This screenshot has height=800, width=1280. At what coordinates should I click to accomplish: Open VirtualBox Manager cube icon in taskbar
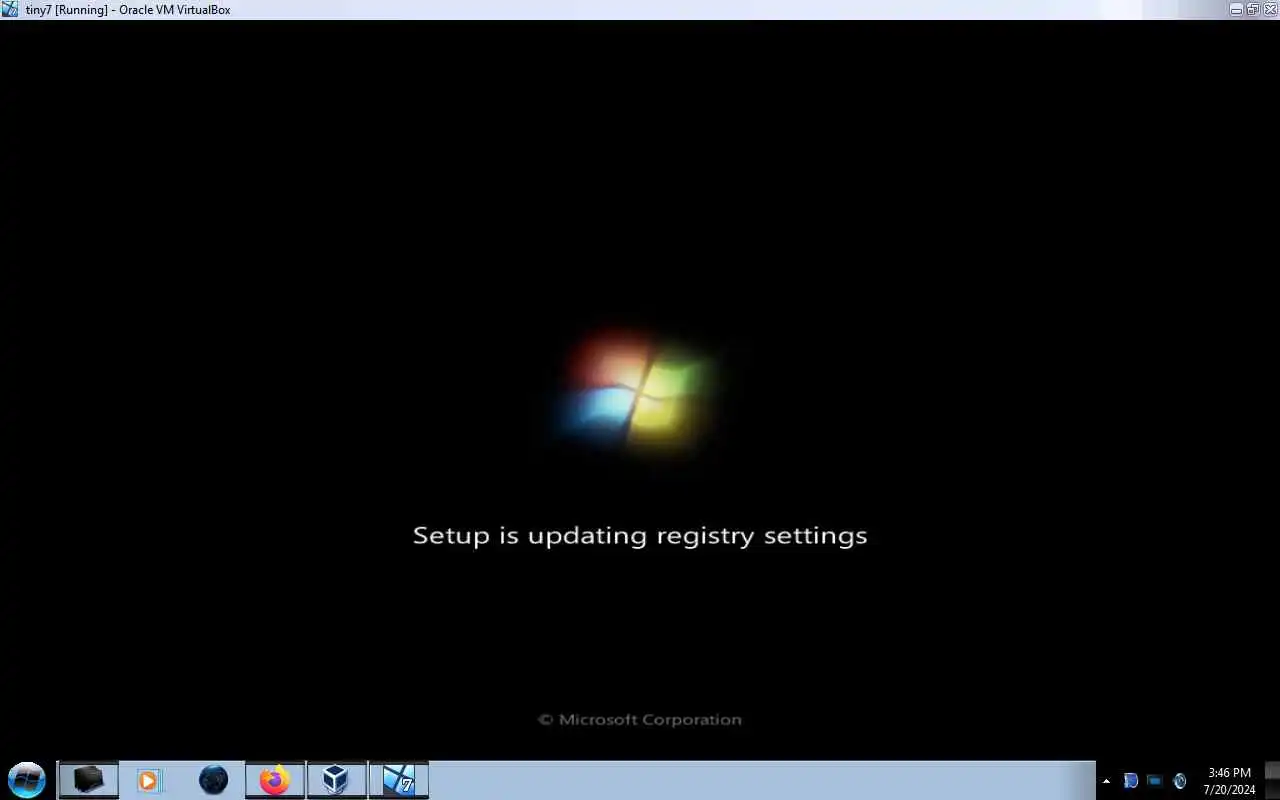pyautogui.click(x=336, y=780)
